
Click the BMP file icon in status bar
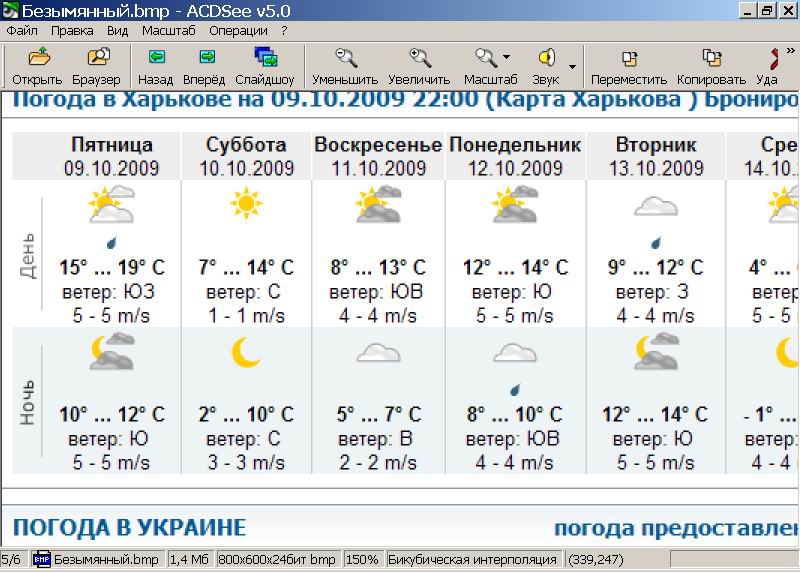(x=42, y=560)
